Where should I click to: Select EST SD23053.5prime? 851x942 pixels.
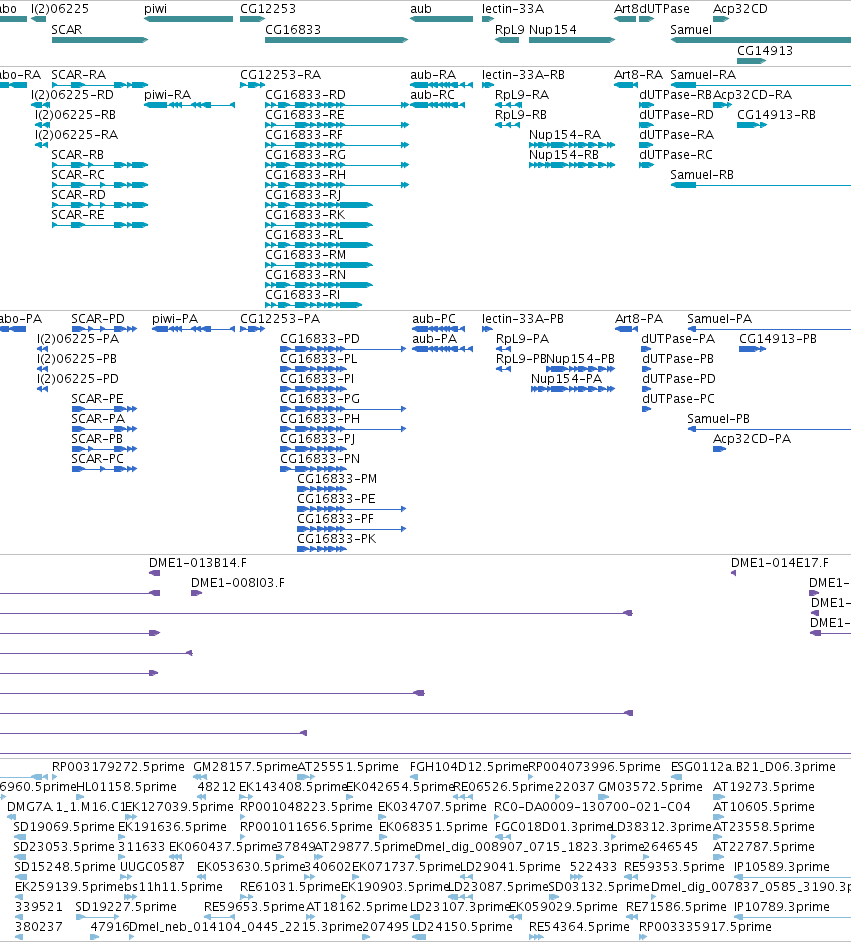(x=20, y=857)
